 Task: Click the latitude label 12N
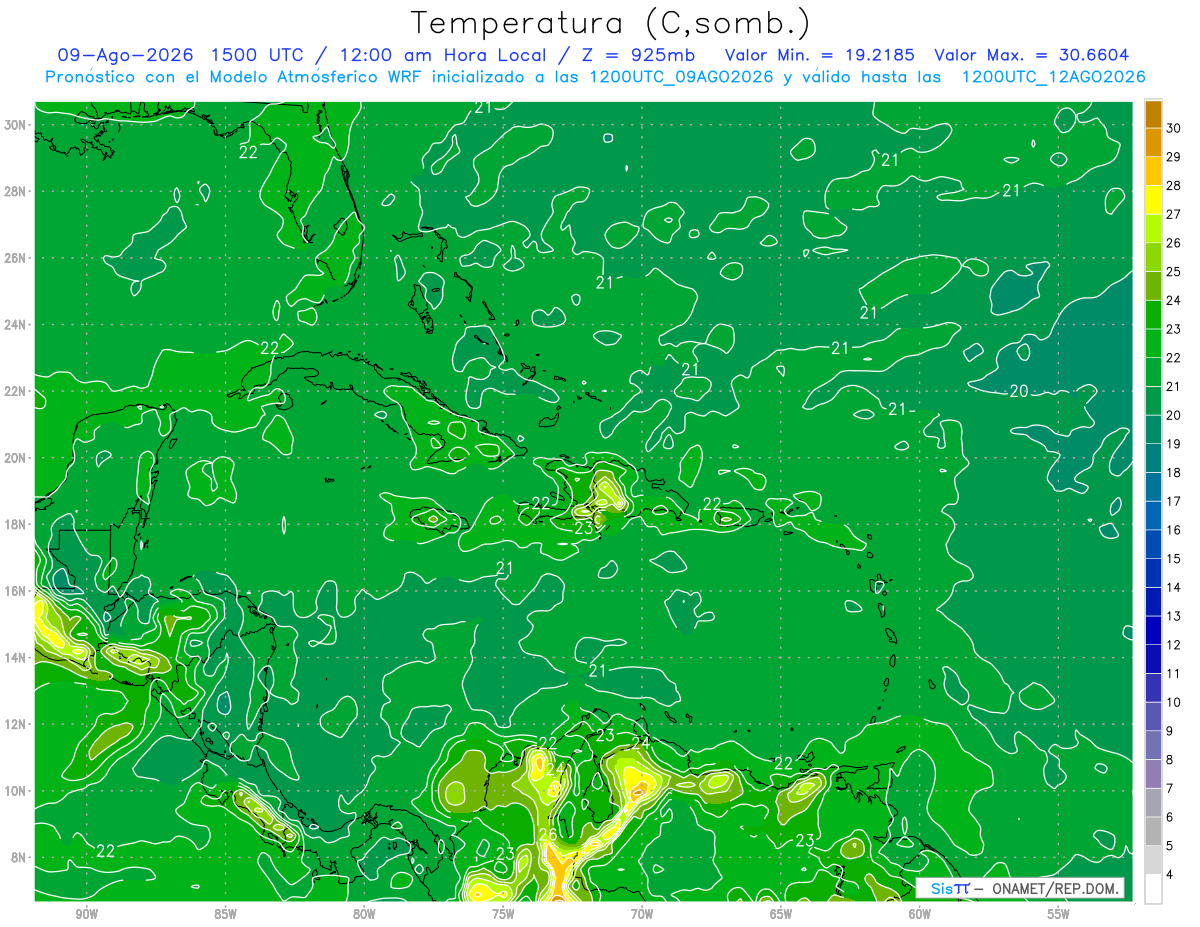pos(14,724)
